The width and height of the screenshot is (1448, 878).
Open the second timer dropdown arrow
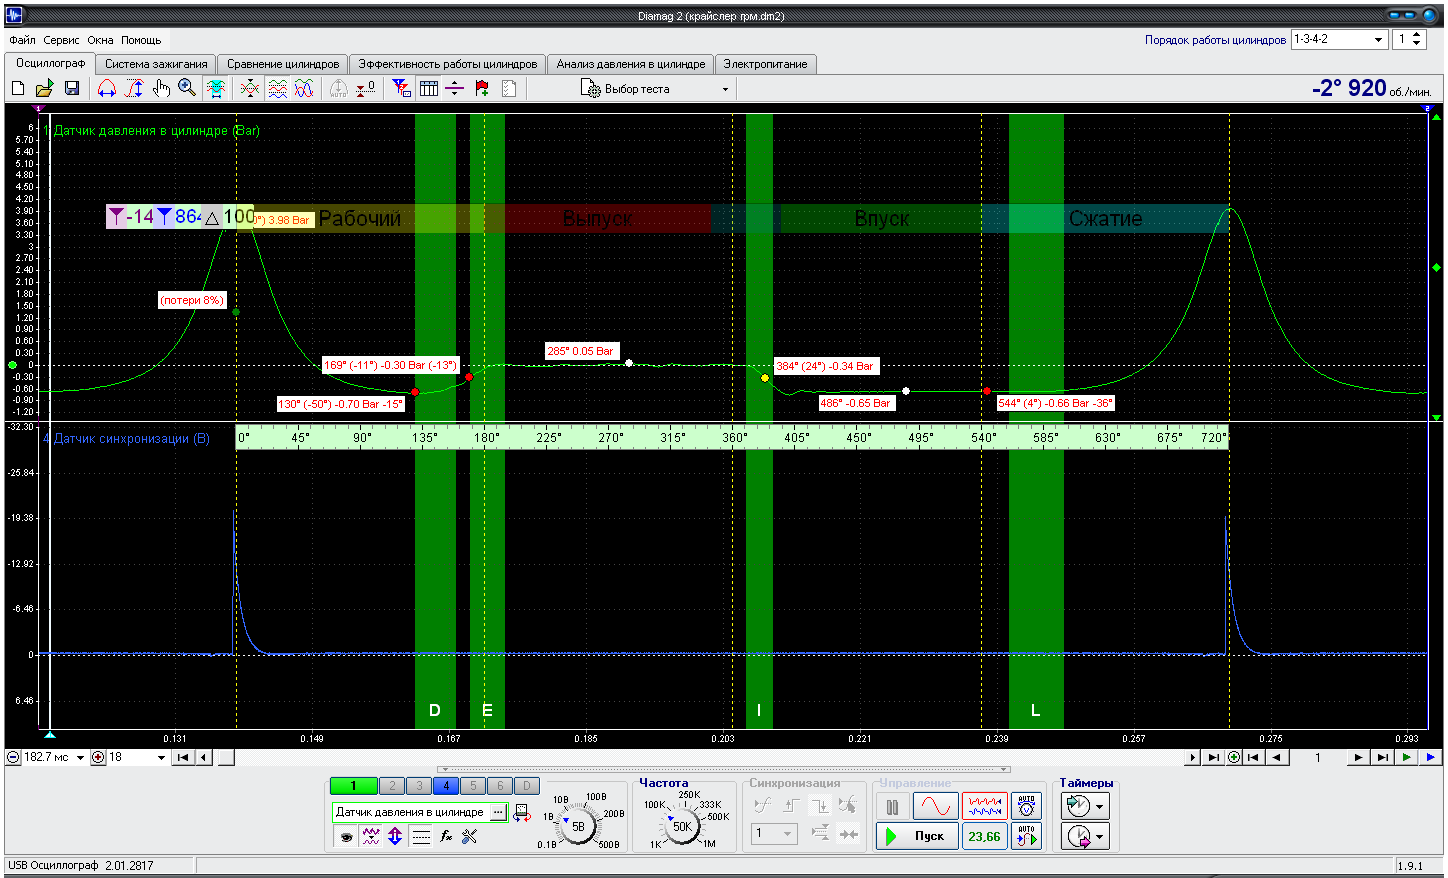click(1100, 836)
